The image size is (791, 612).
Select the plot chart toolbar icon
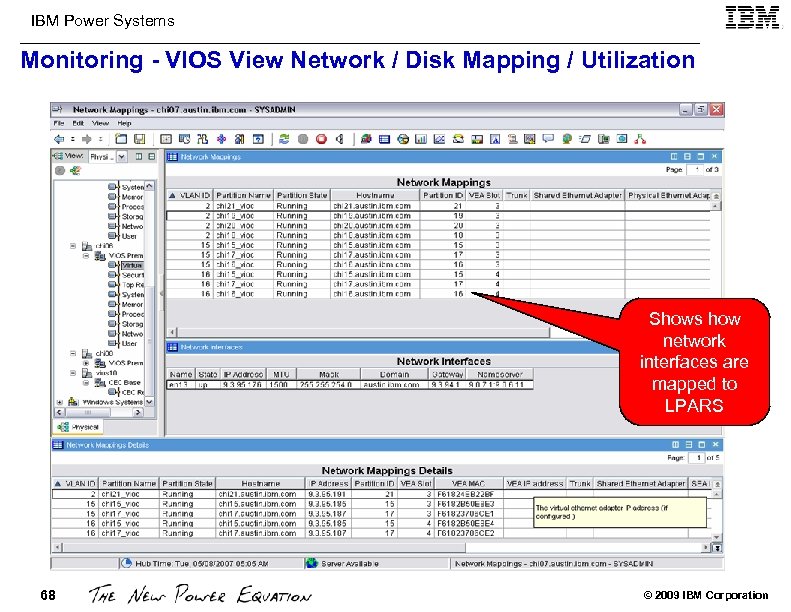point(439,139)
